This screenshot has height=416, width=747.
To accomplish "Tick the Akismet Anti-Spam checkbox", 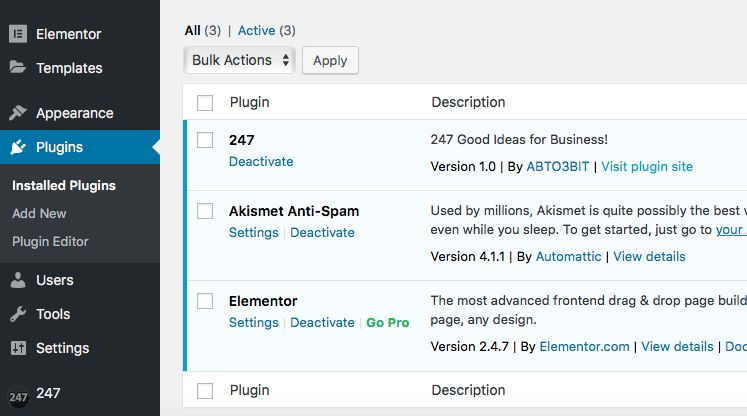I will (x=205, y=211).
